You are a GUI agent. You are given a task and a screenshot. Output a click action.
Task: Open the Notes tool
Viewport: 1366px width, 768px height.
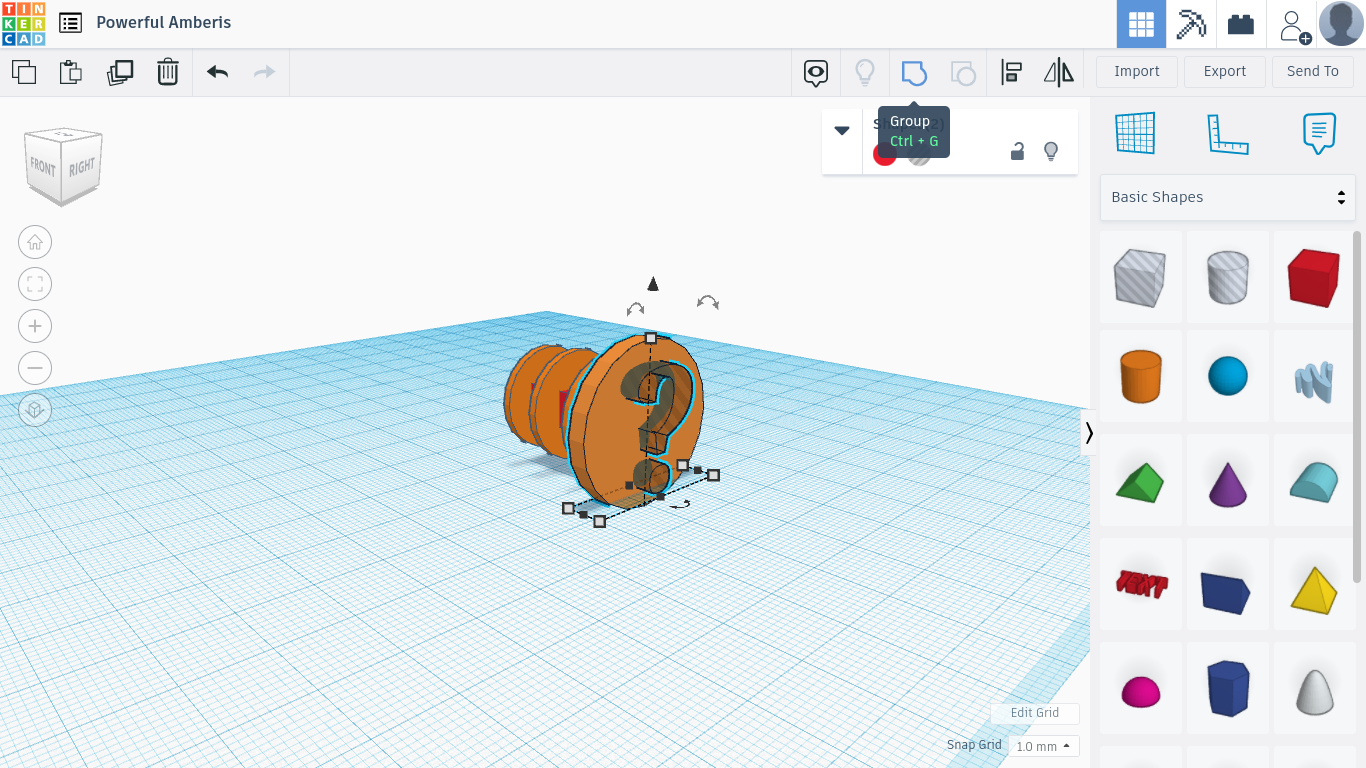coord(1319,133)
